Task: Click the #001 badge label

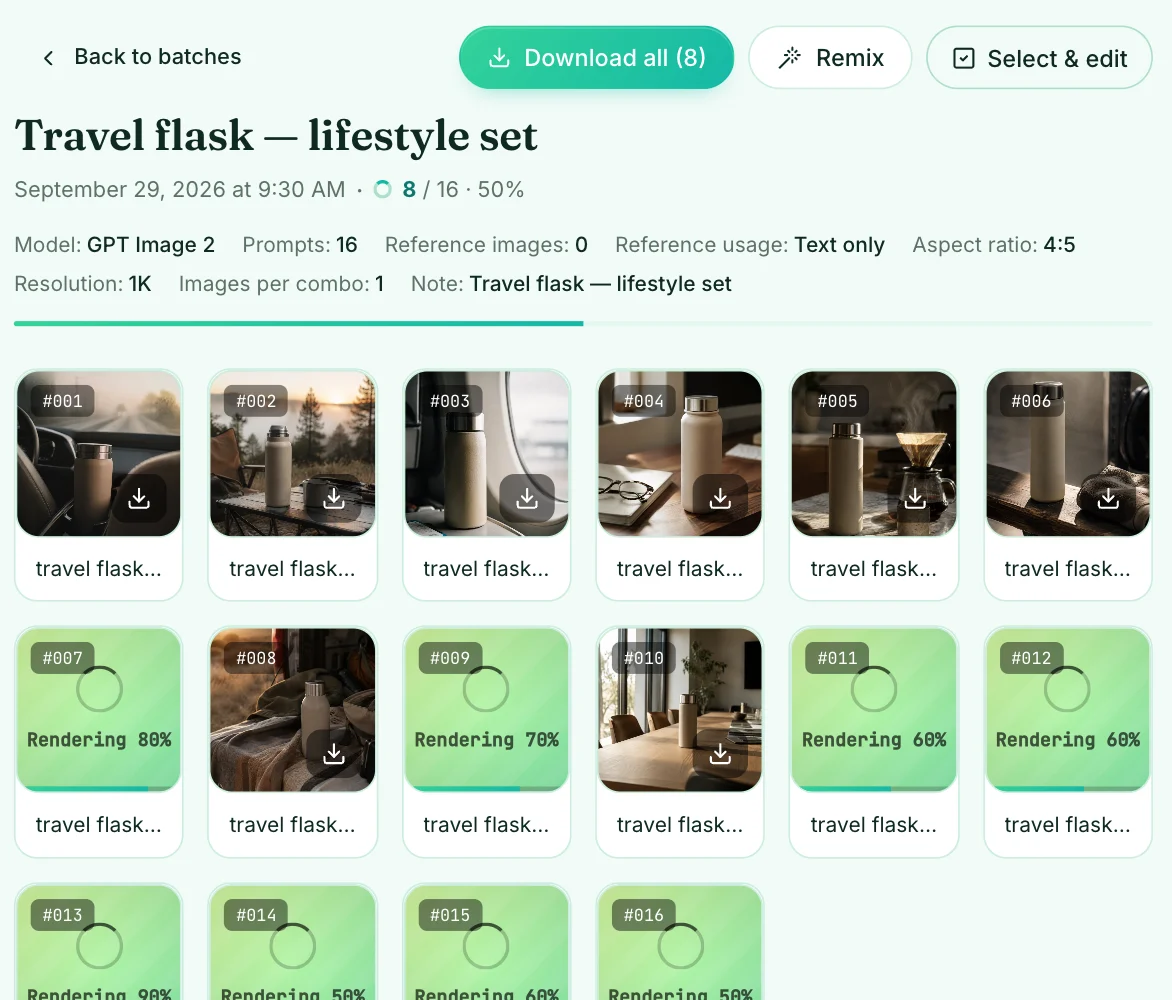Action: coord(62,401)
